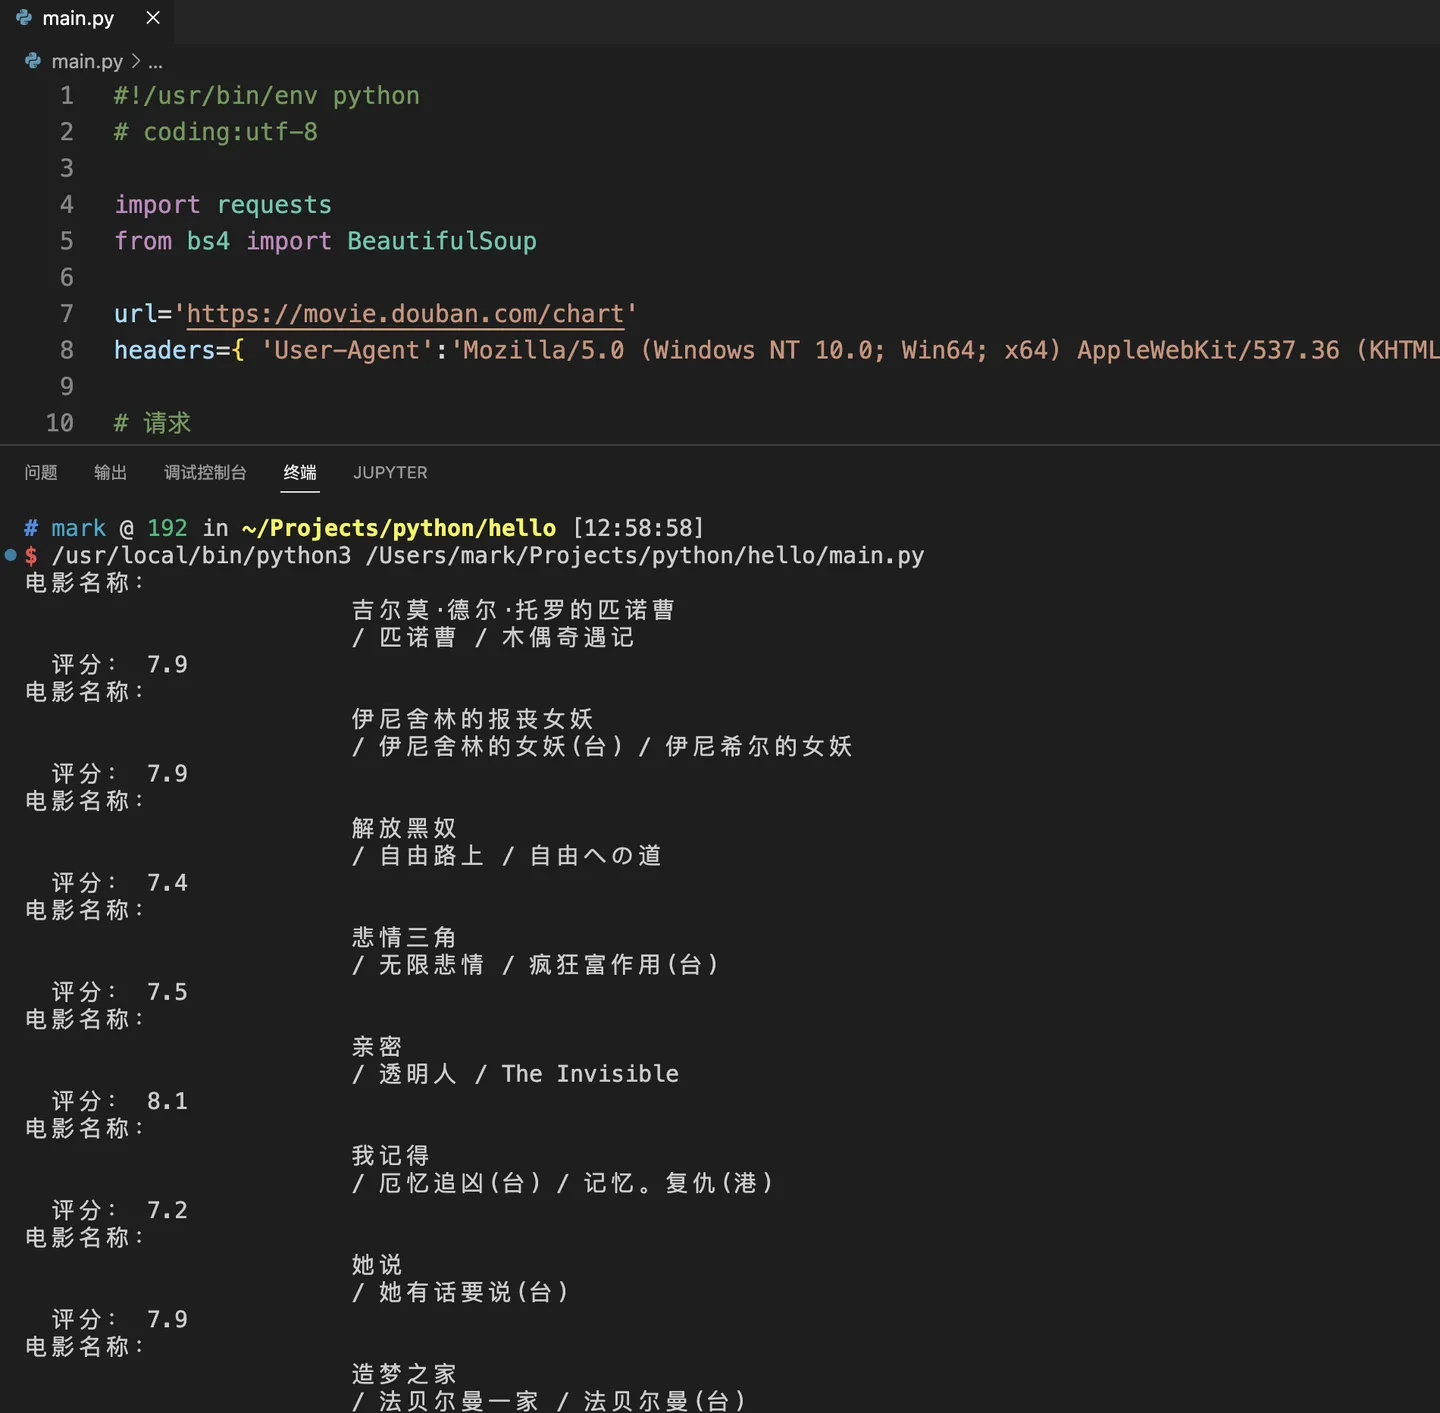Image resolution: width=1440 pixels, height=1413 pixels.
Task: Place cursor on BeautifulSoup in line 5
Action: click(441, 241)
